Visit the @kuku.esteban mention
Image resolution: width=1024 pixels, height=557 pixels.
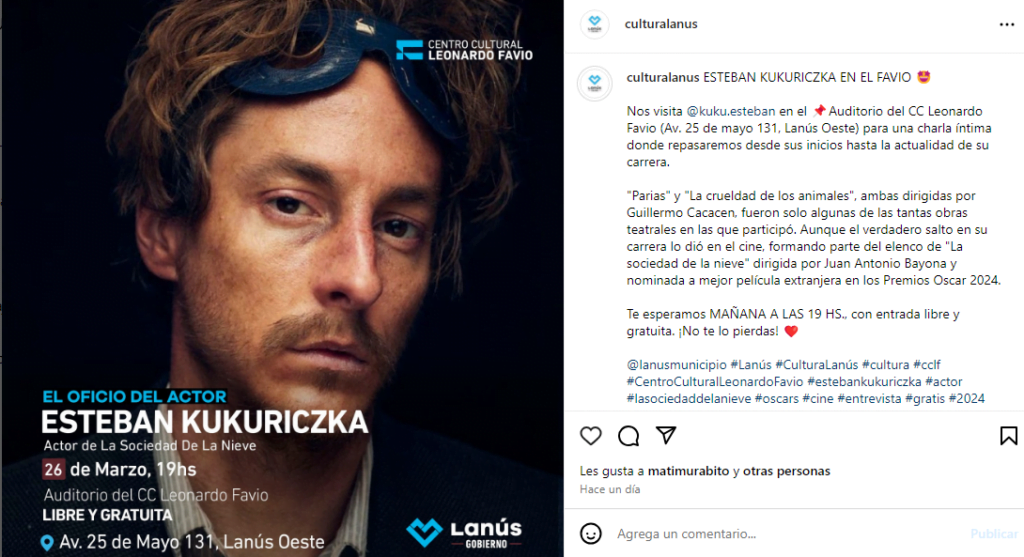731,112
